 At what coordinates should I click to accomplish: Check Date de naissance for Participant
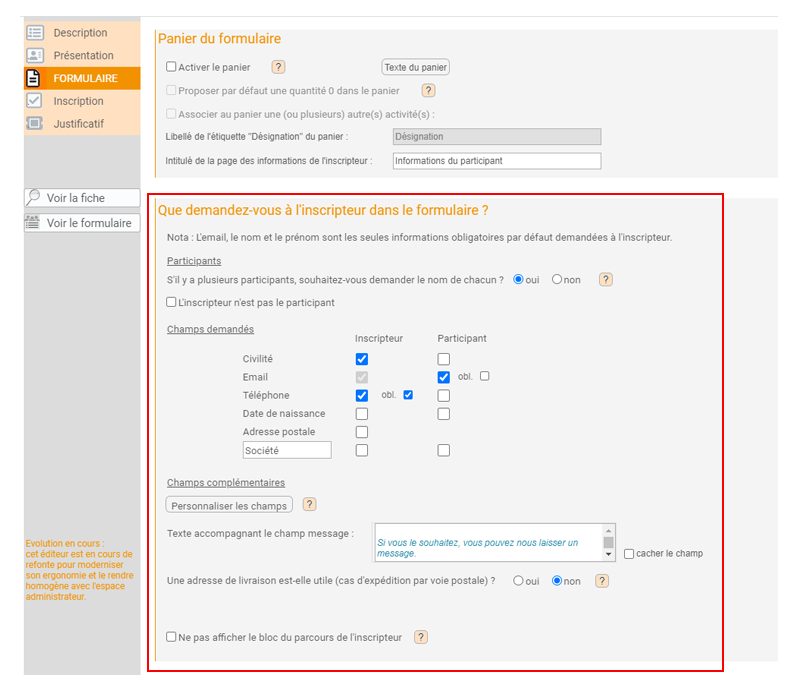coord(443,414)
